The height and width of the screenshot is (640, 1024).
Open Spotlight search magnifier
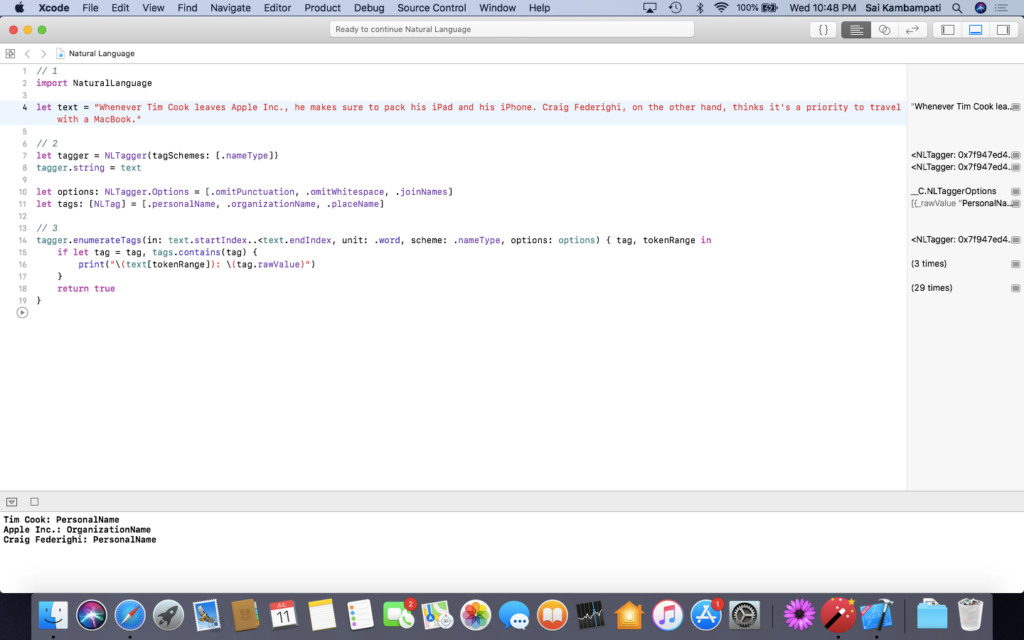coord(957,8)
